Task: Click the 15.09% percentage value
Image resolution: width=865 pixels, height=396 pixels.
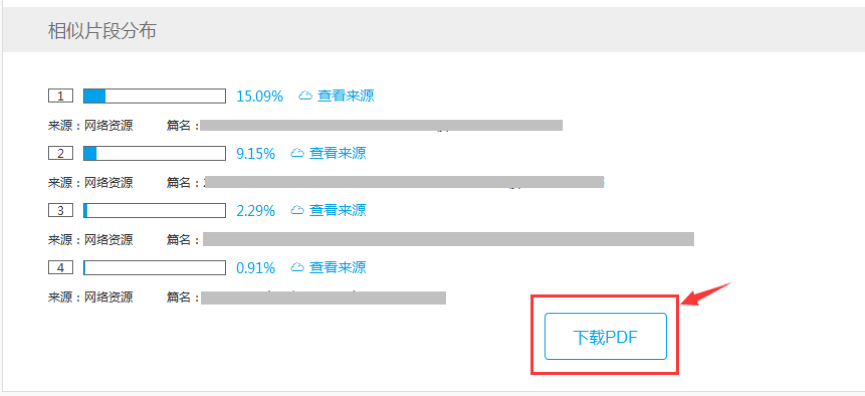Action: [x=260, y=97]
